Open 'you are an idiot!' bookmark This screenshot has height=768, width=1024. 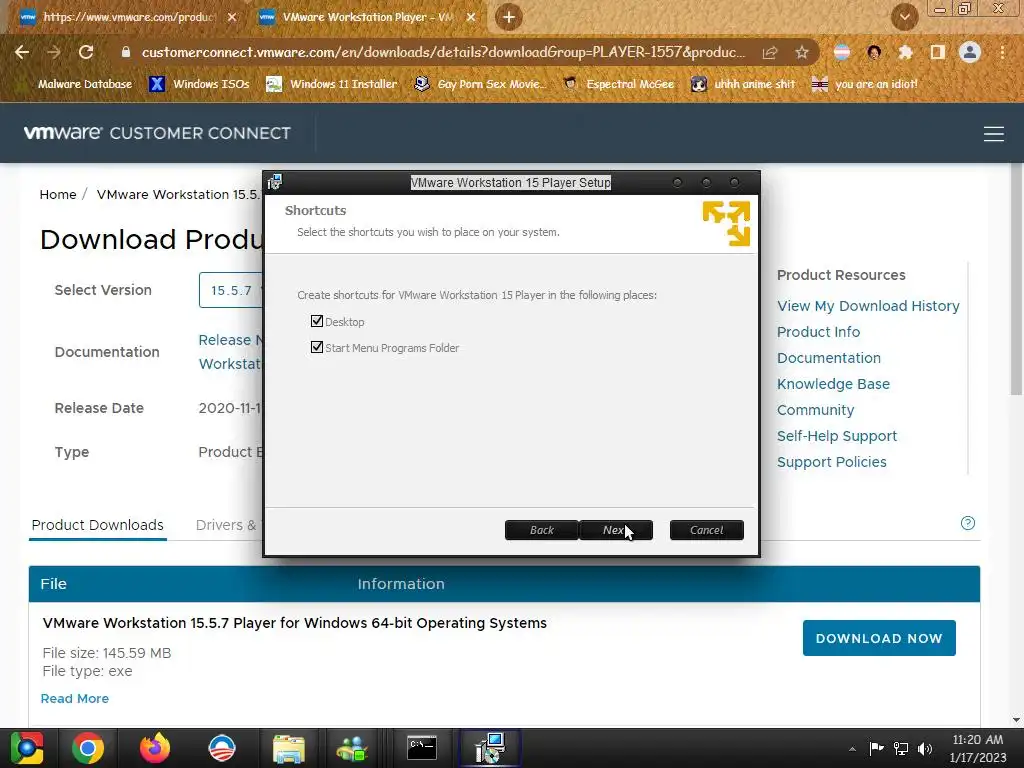pyautogui.click(x=865, y=84)
